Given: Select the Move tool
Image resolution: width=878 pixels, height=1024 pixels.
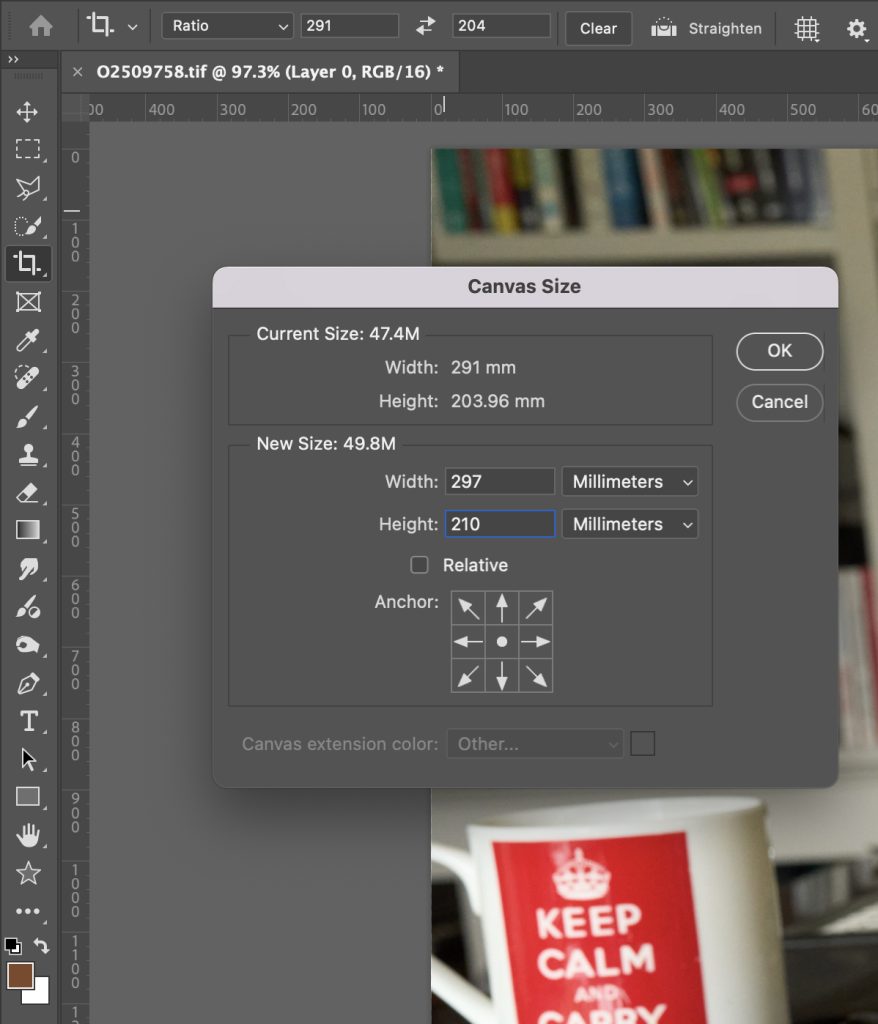Looking at the screenshot, I should click(28, 111).
